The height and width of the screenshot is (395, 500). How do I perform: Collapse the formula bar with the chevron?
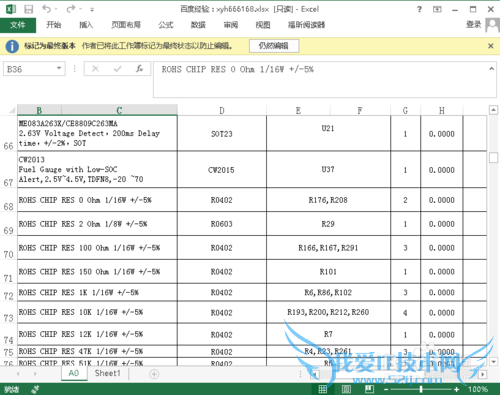(x=491, y=69)
